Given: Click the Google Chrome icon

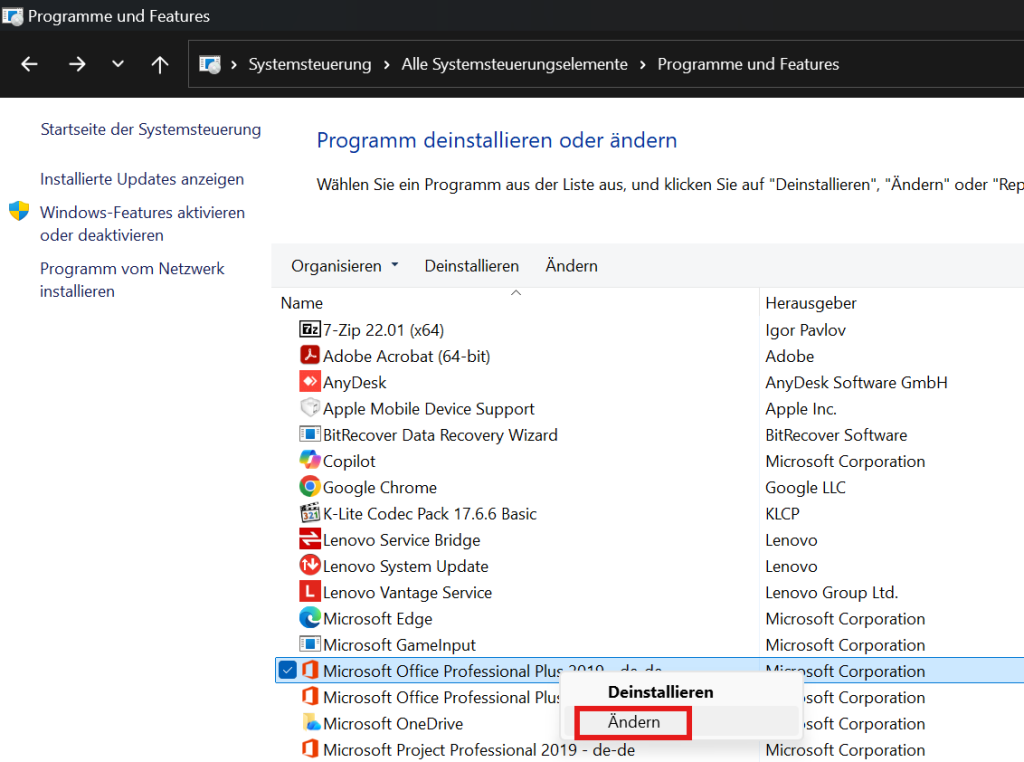Looking at the screenshot, I should point(310,486).
